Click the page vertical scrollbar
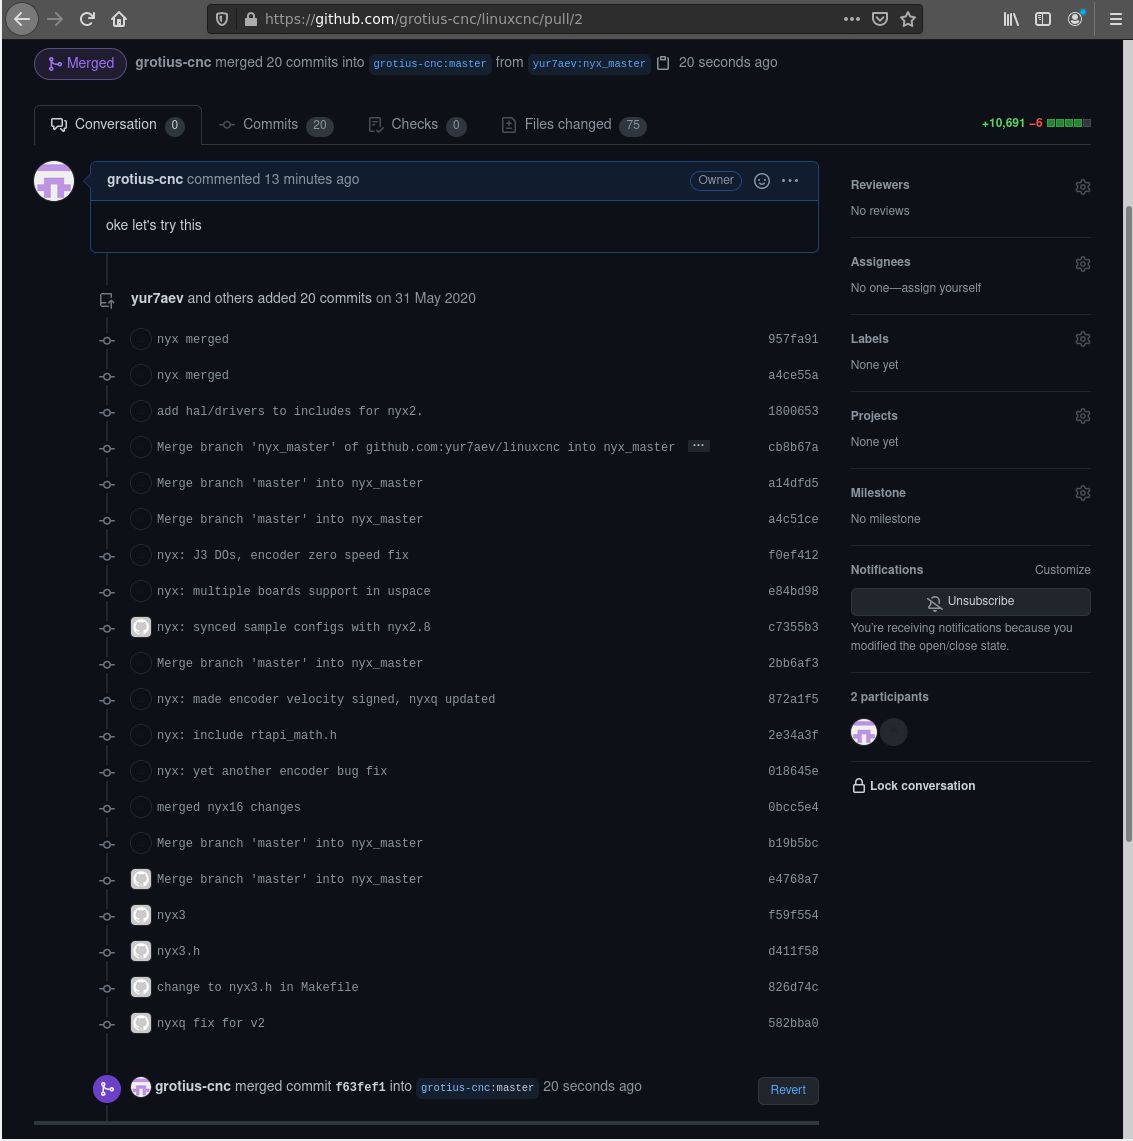 (1128, 524)
